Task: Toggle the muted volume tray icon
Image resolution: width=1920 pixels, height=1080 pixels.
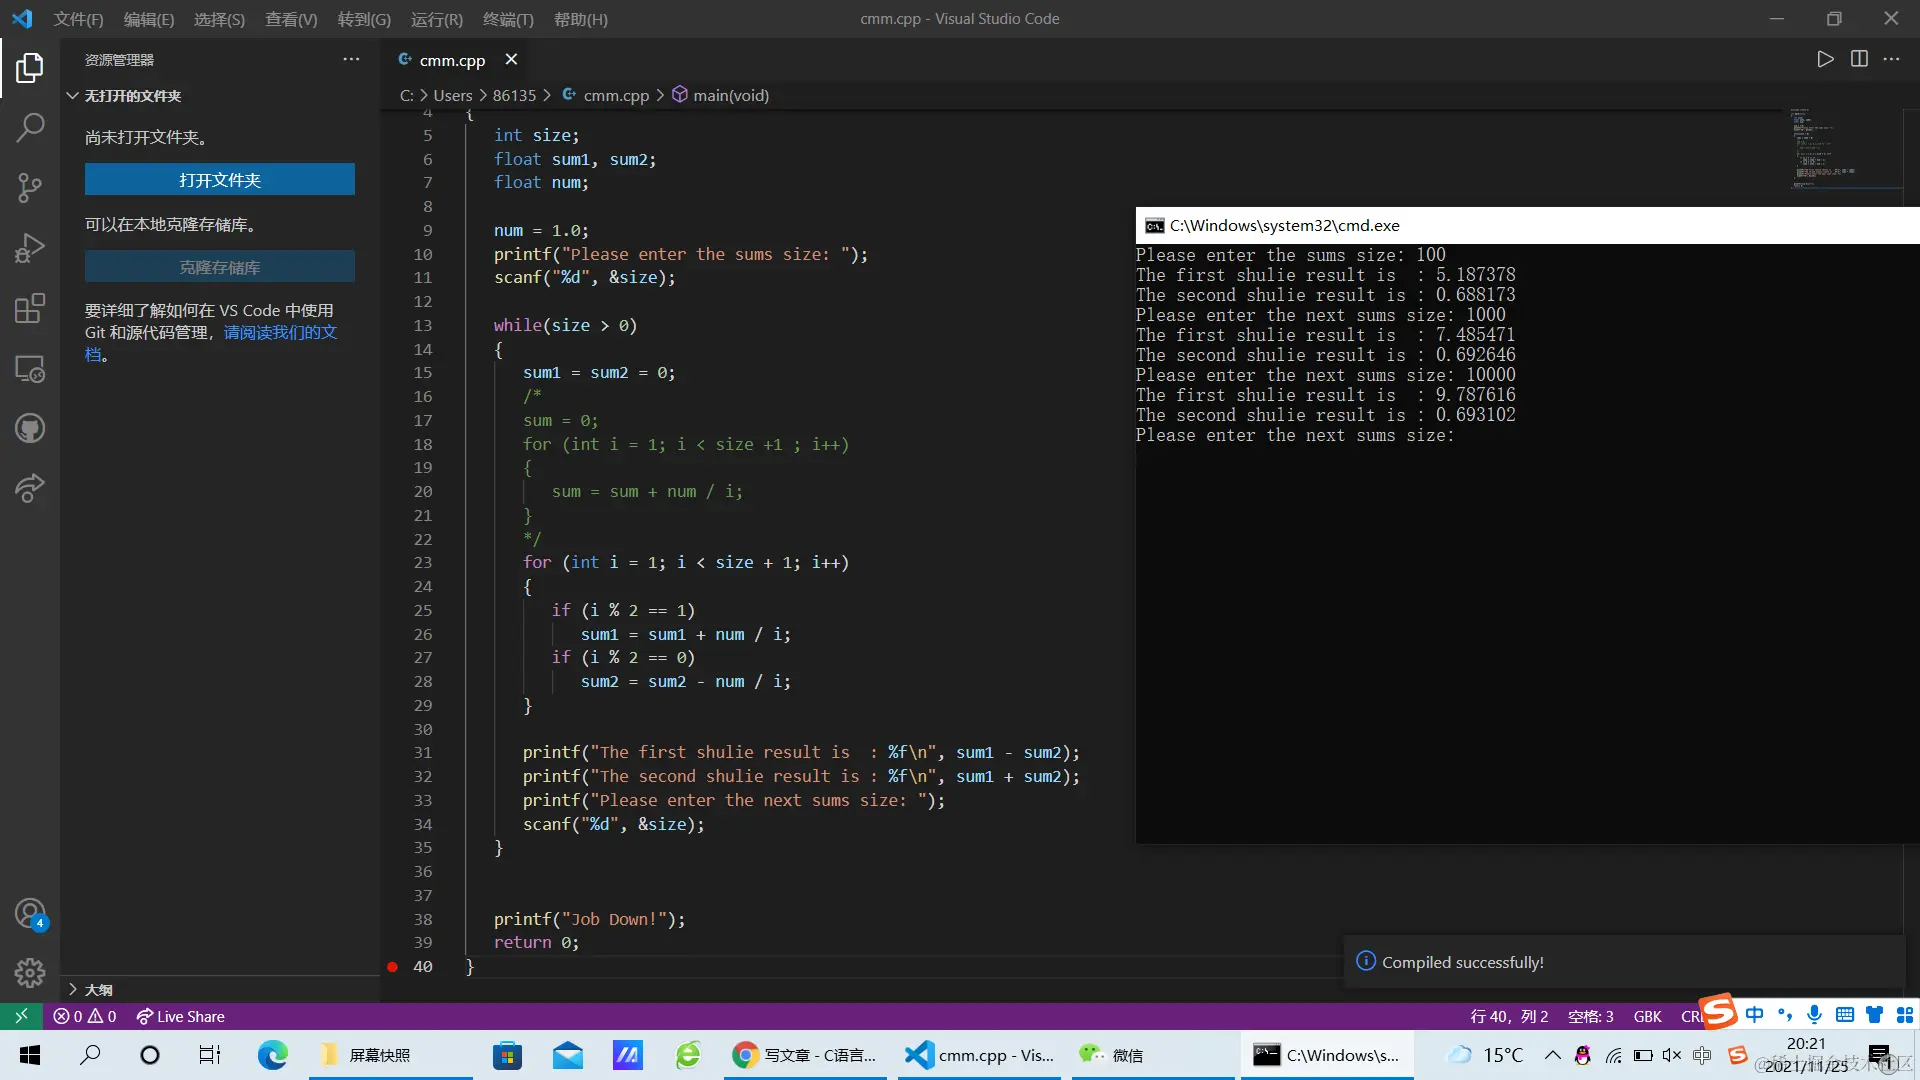Action: pyautogui.click(x=1672, y=1055)
